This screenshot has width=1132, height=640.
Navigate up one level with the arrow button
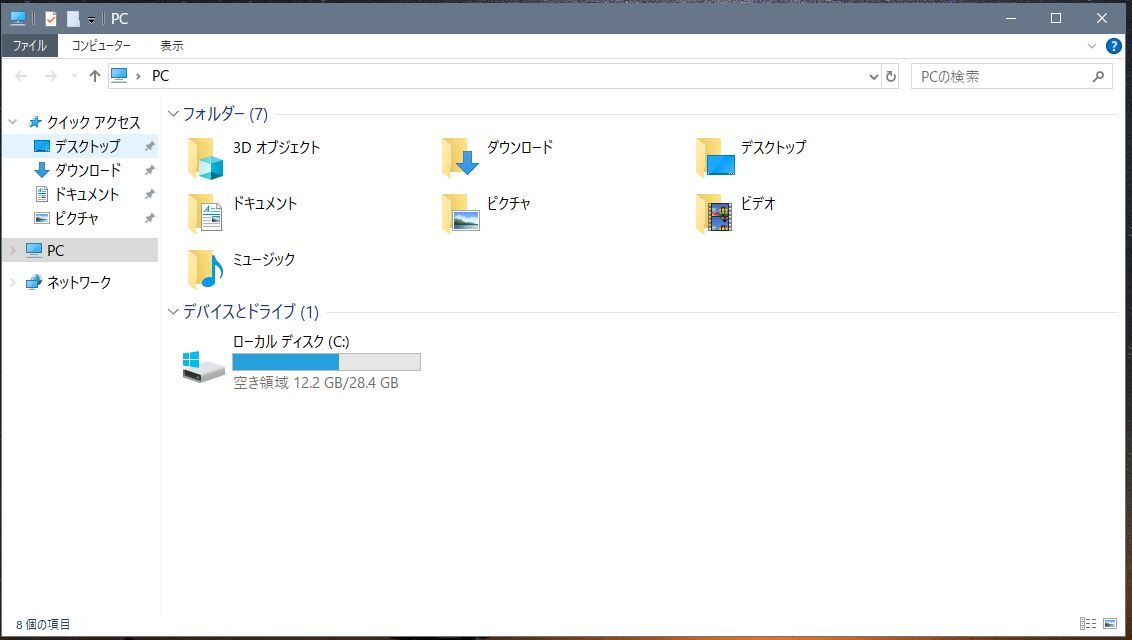click(x=94, y=76)
